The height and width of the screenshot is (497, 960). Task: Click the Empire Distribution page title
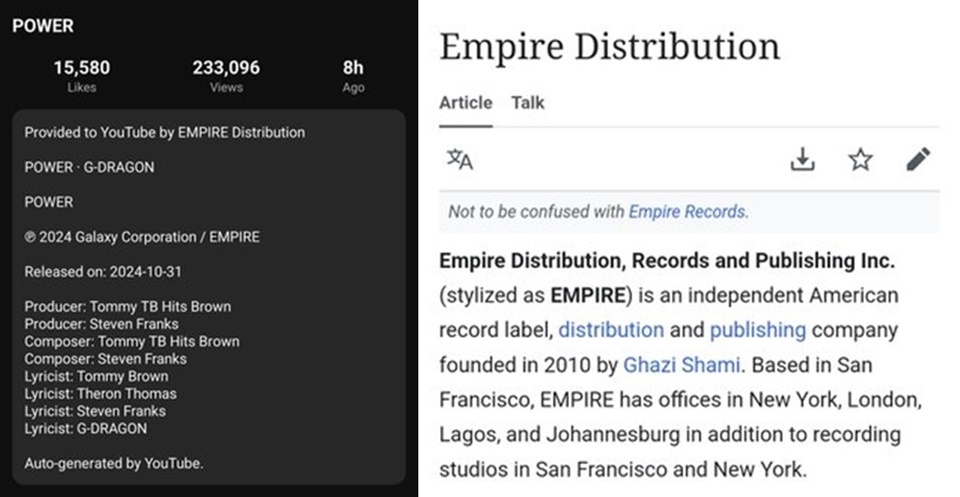pos(610,47)
